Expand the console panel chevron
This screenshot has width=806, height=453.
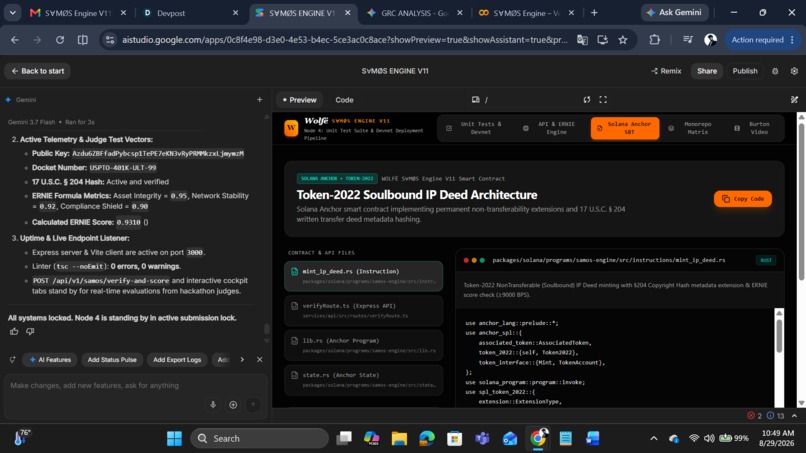point(795,415)
